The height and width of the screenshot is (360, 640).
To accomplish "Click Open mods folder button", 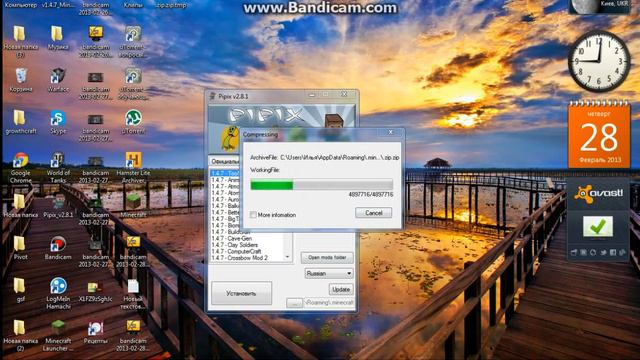I will [x=327, y=258].
